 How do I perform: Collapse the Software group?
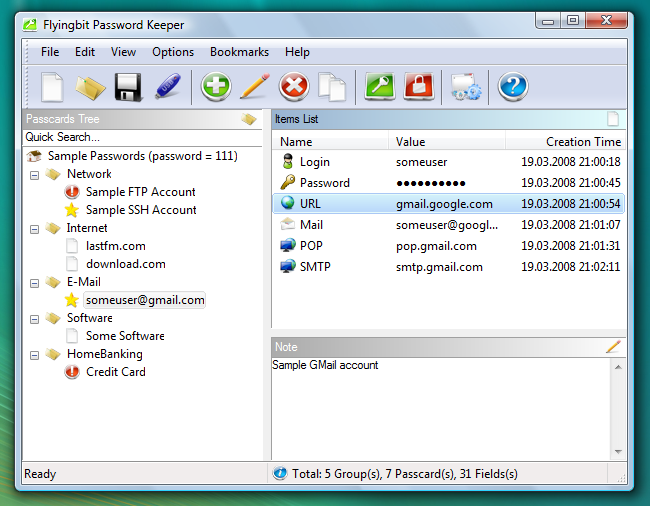click(x=34, y=320)
